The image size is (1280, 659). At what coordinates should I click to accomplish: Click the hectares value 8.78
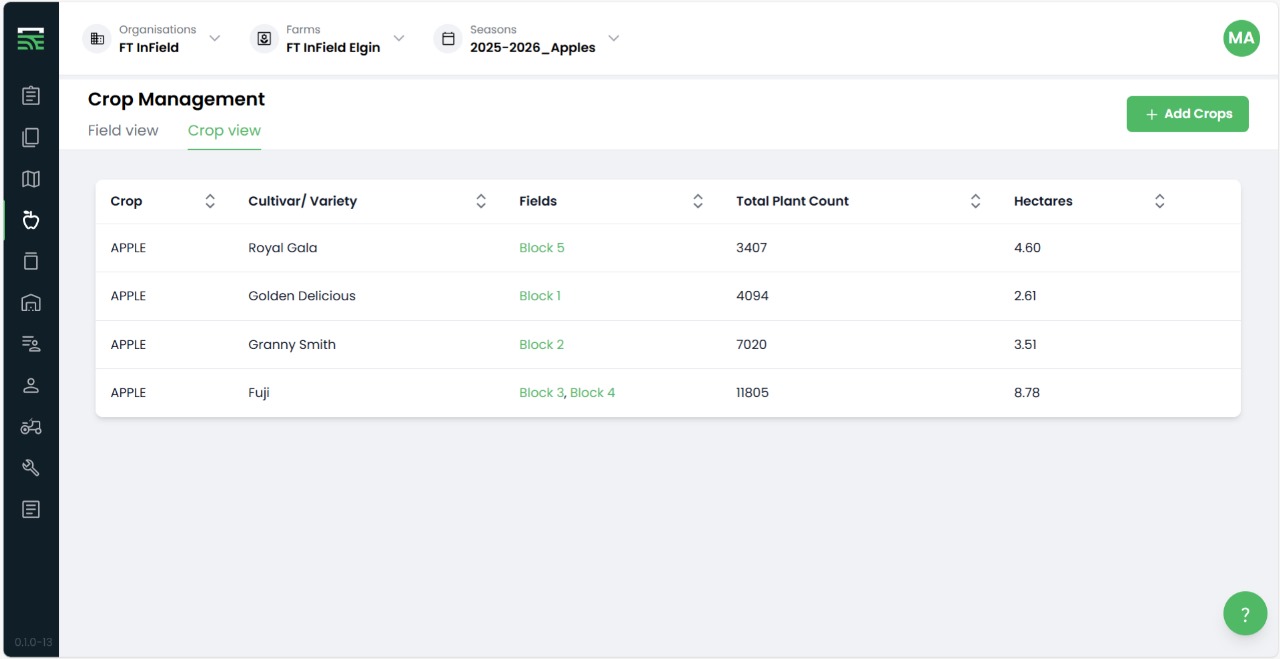pyautogui.click(x=1027, y=393)
